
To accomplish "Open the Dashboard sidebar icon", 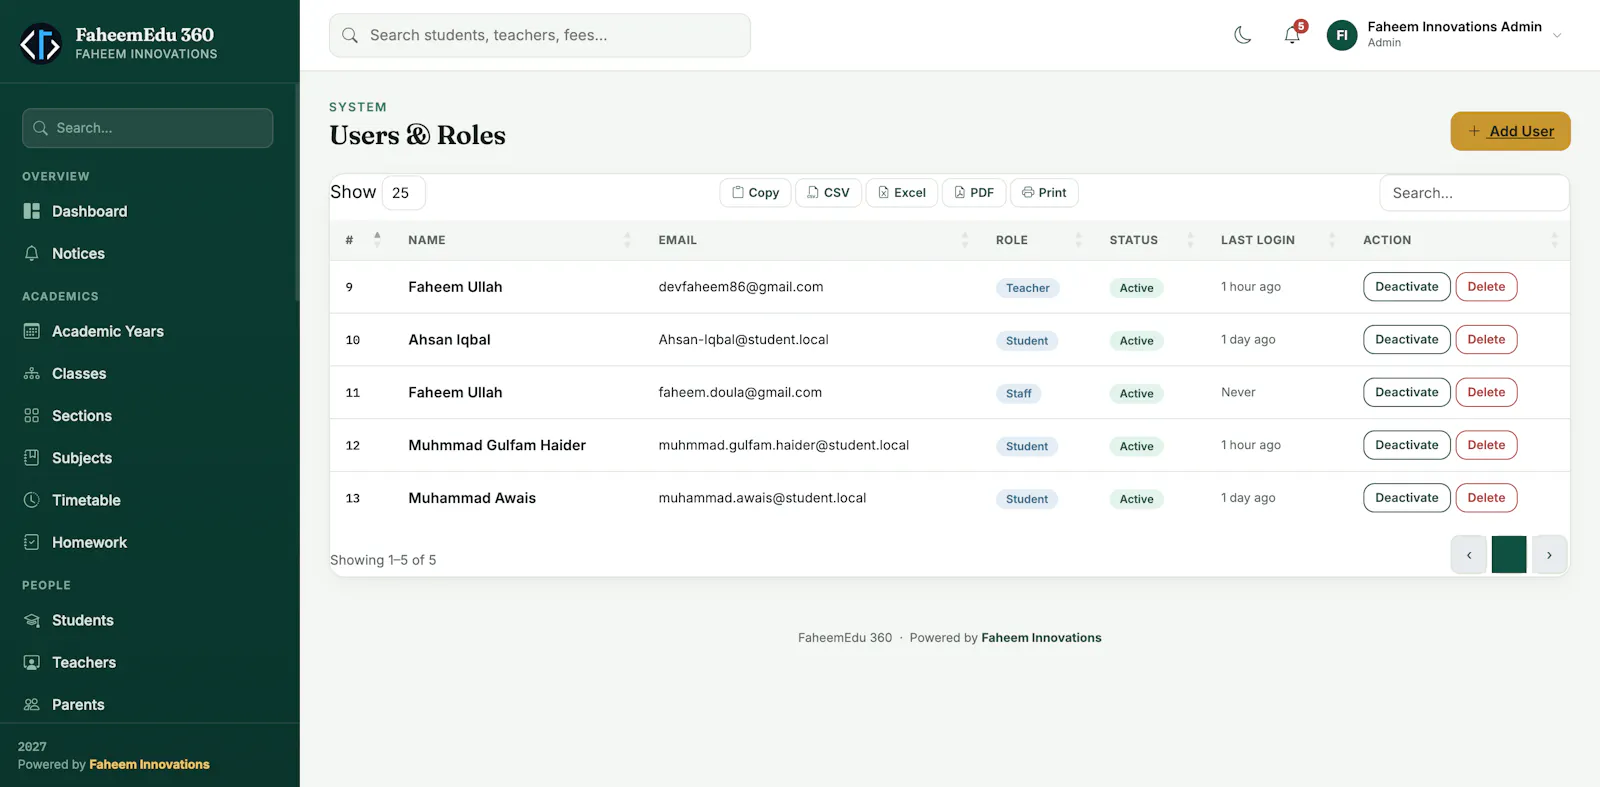I will coord(32,211).
